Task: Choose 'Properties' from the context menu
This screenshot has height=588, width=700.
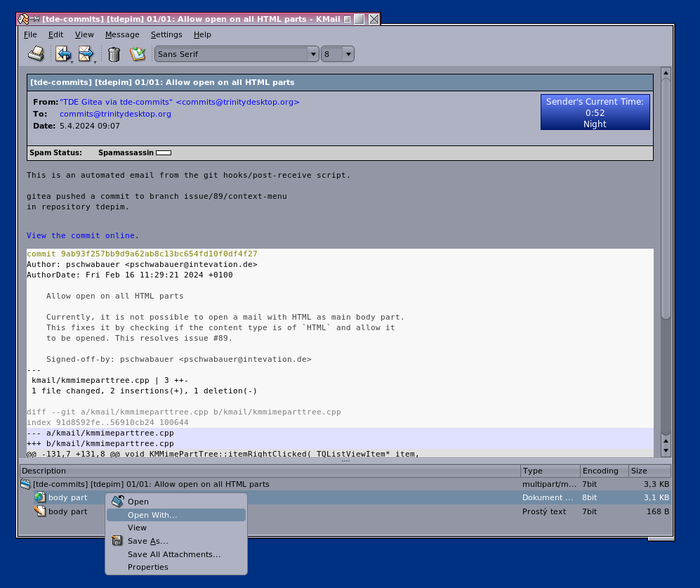Action: point(148,567)
